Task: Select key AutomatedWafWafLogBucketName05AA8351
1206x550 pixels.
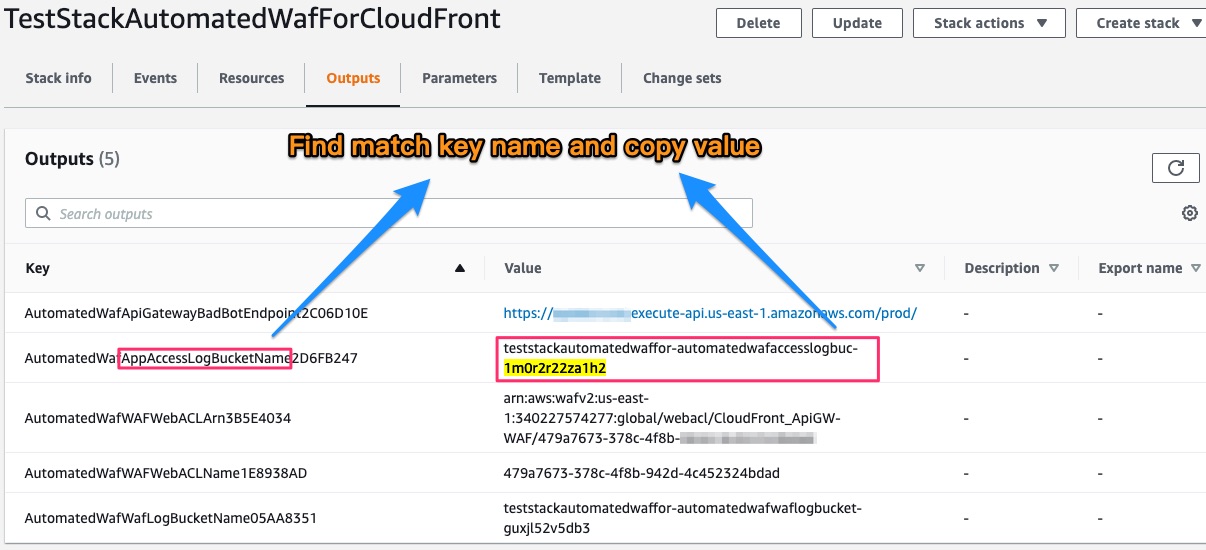Action: [171, 518]
